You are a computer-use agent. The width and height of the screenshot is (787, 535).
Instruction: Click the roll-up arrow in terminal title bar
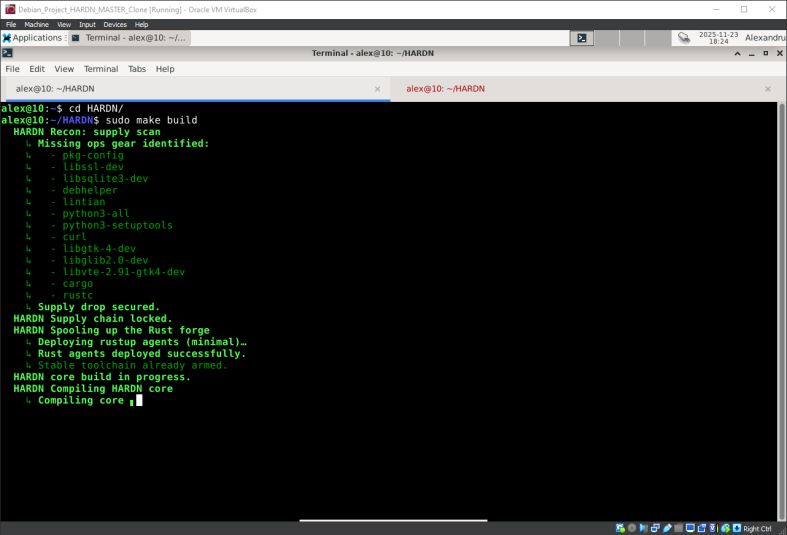click(x=737, y=53)
